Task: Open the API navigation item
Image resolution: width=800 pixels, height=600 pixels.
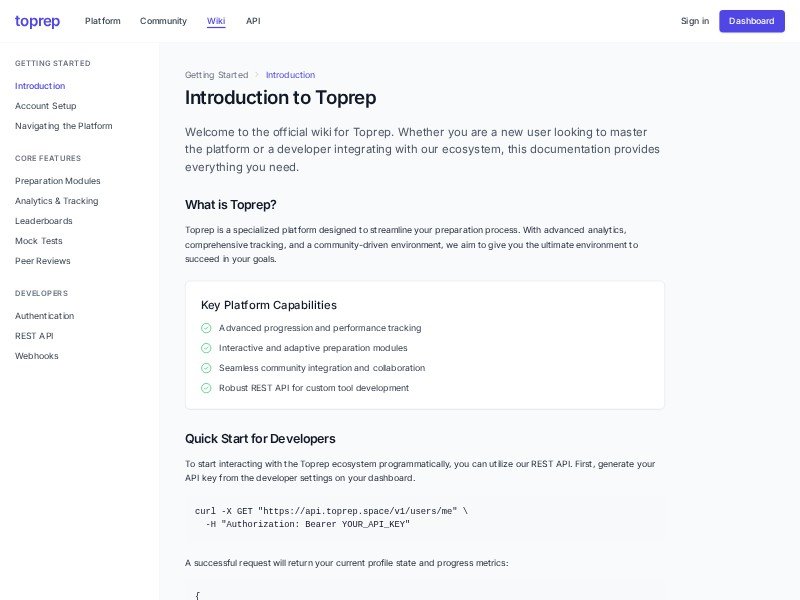Action: (x=253, y=21)
